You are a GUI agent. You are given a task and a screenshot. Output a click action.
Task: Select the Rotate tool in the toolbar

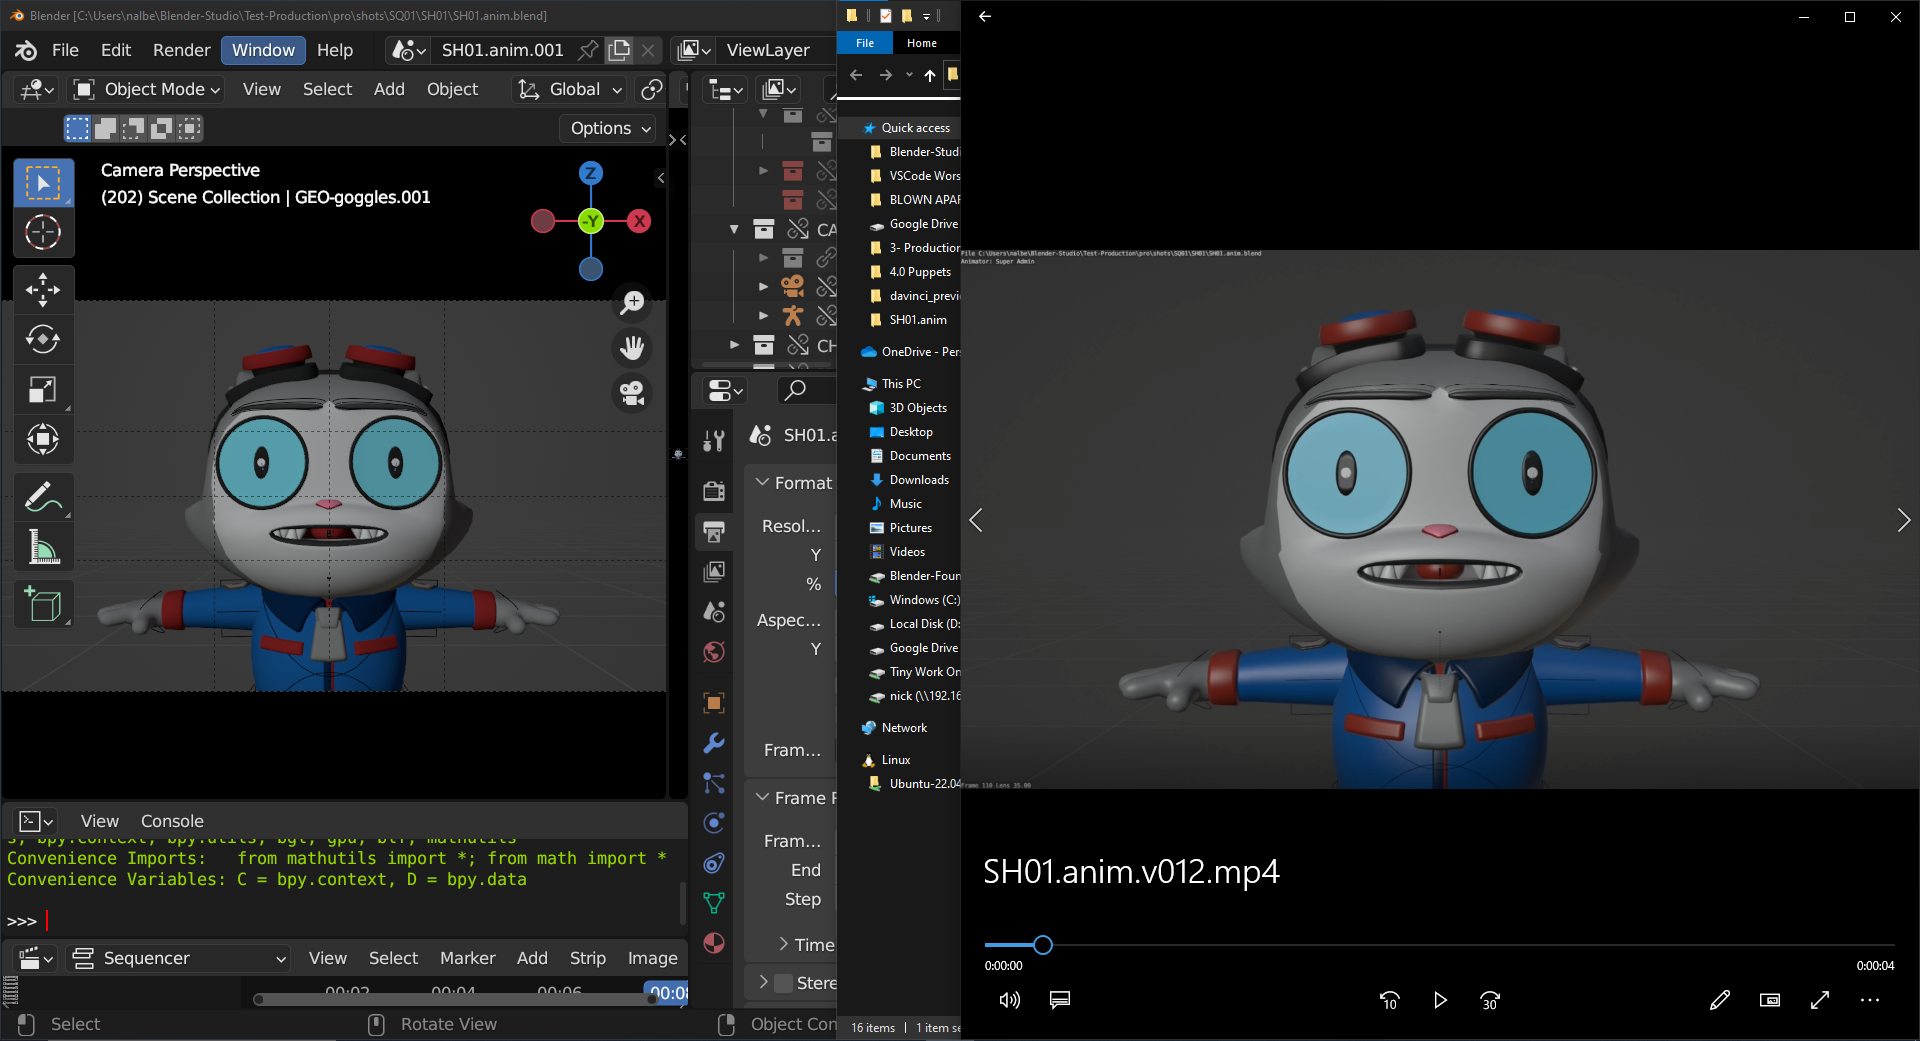pos(43,339)
